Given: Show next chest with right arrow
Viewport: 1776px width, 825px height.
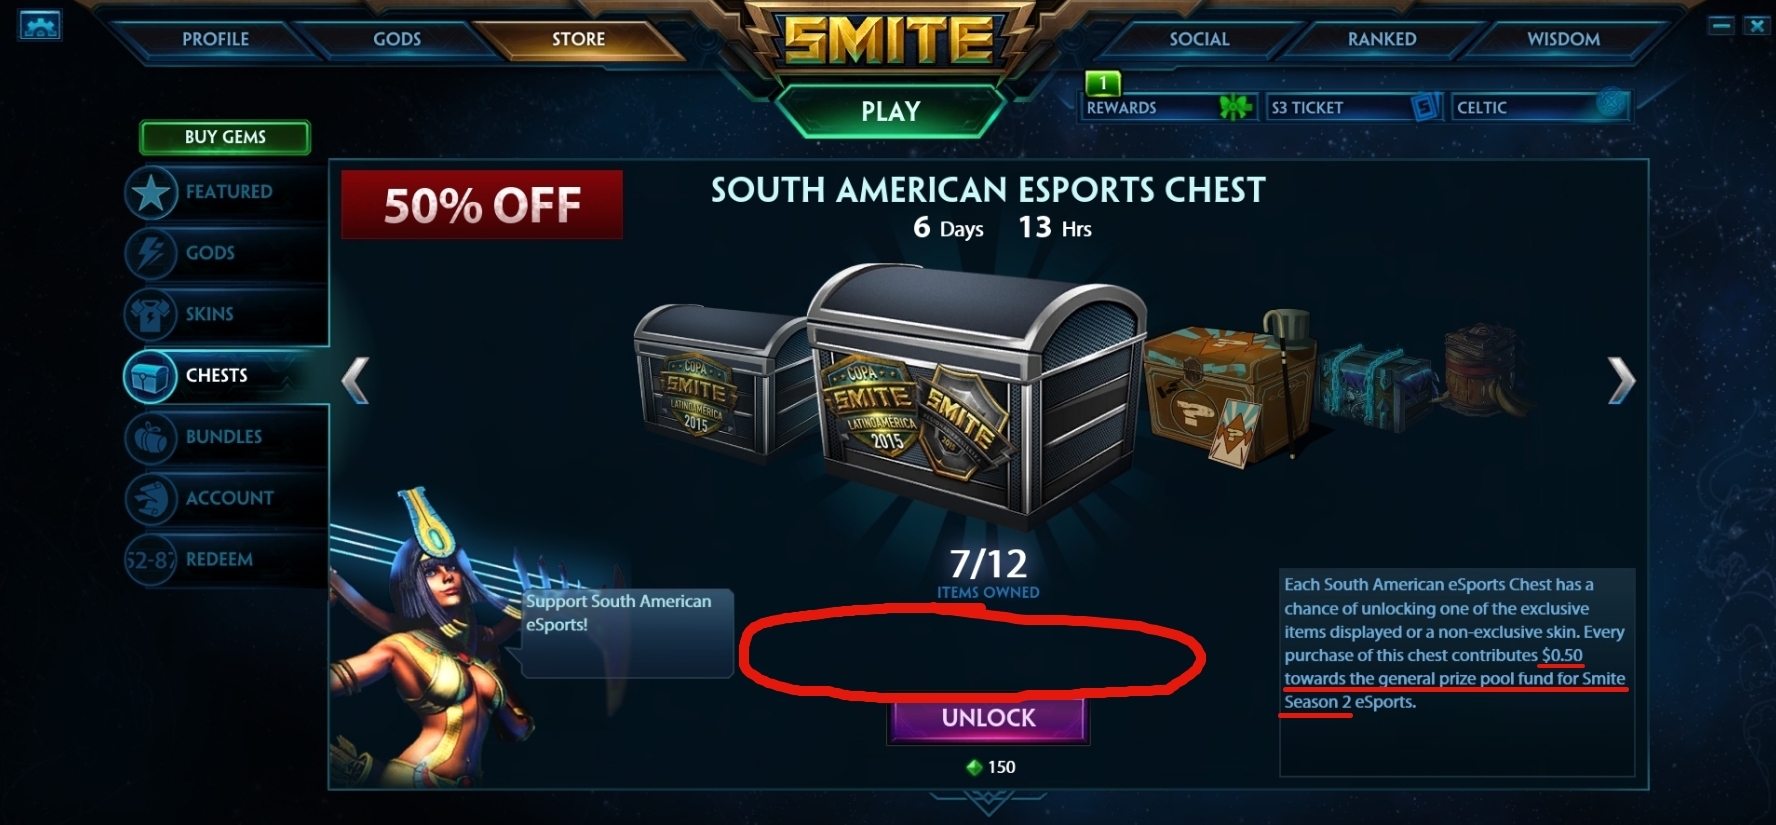Looking at the screenshot, I should pos(1621,380).
